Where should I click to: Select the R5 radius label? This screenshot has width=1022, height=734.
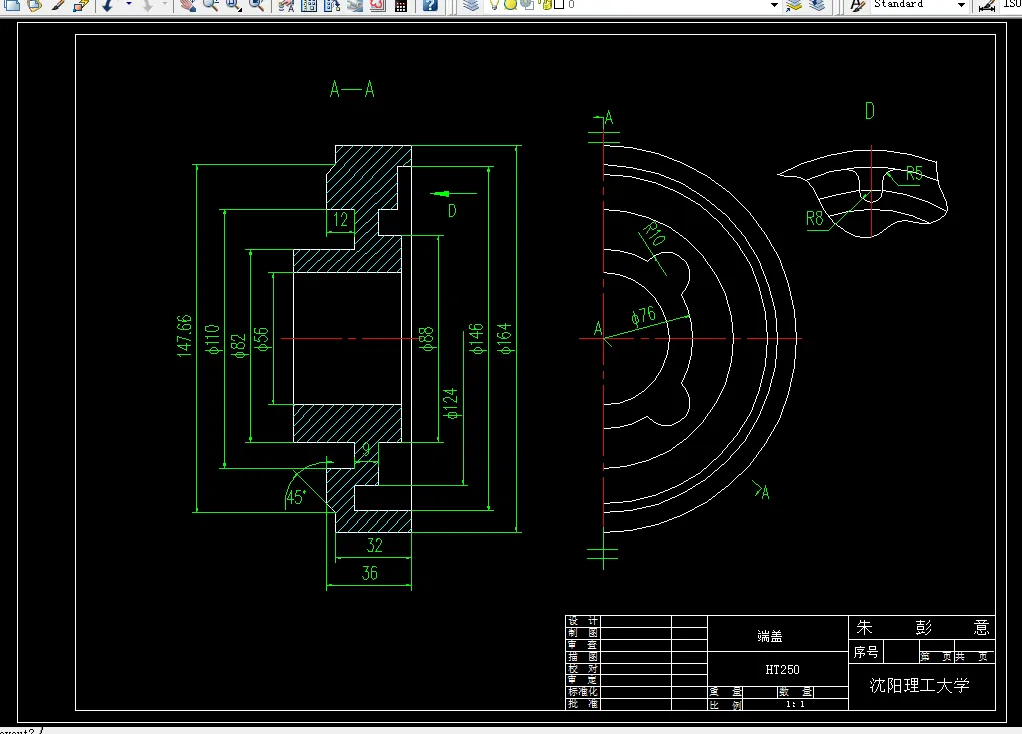[914, 173]
